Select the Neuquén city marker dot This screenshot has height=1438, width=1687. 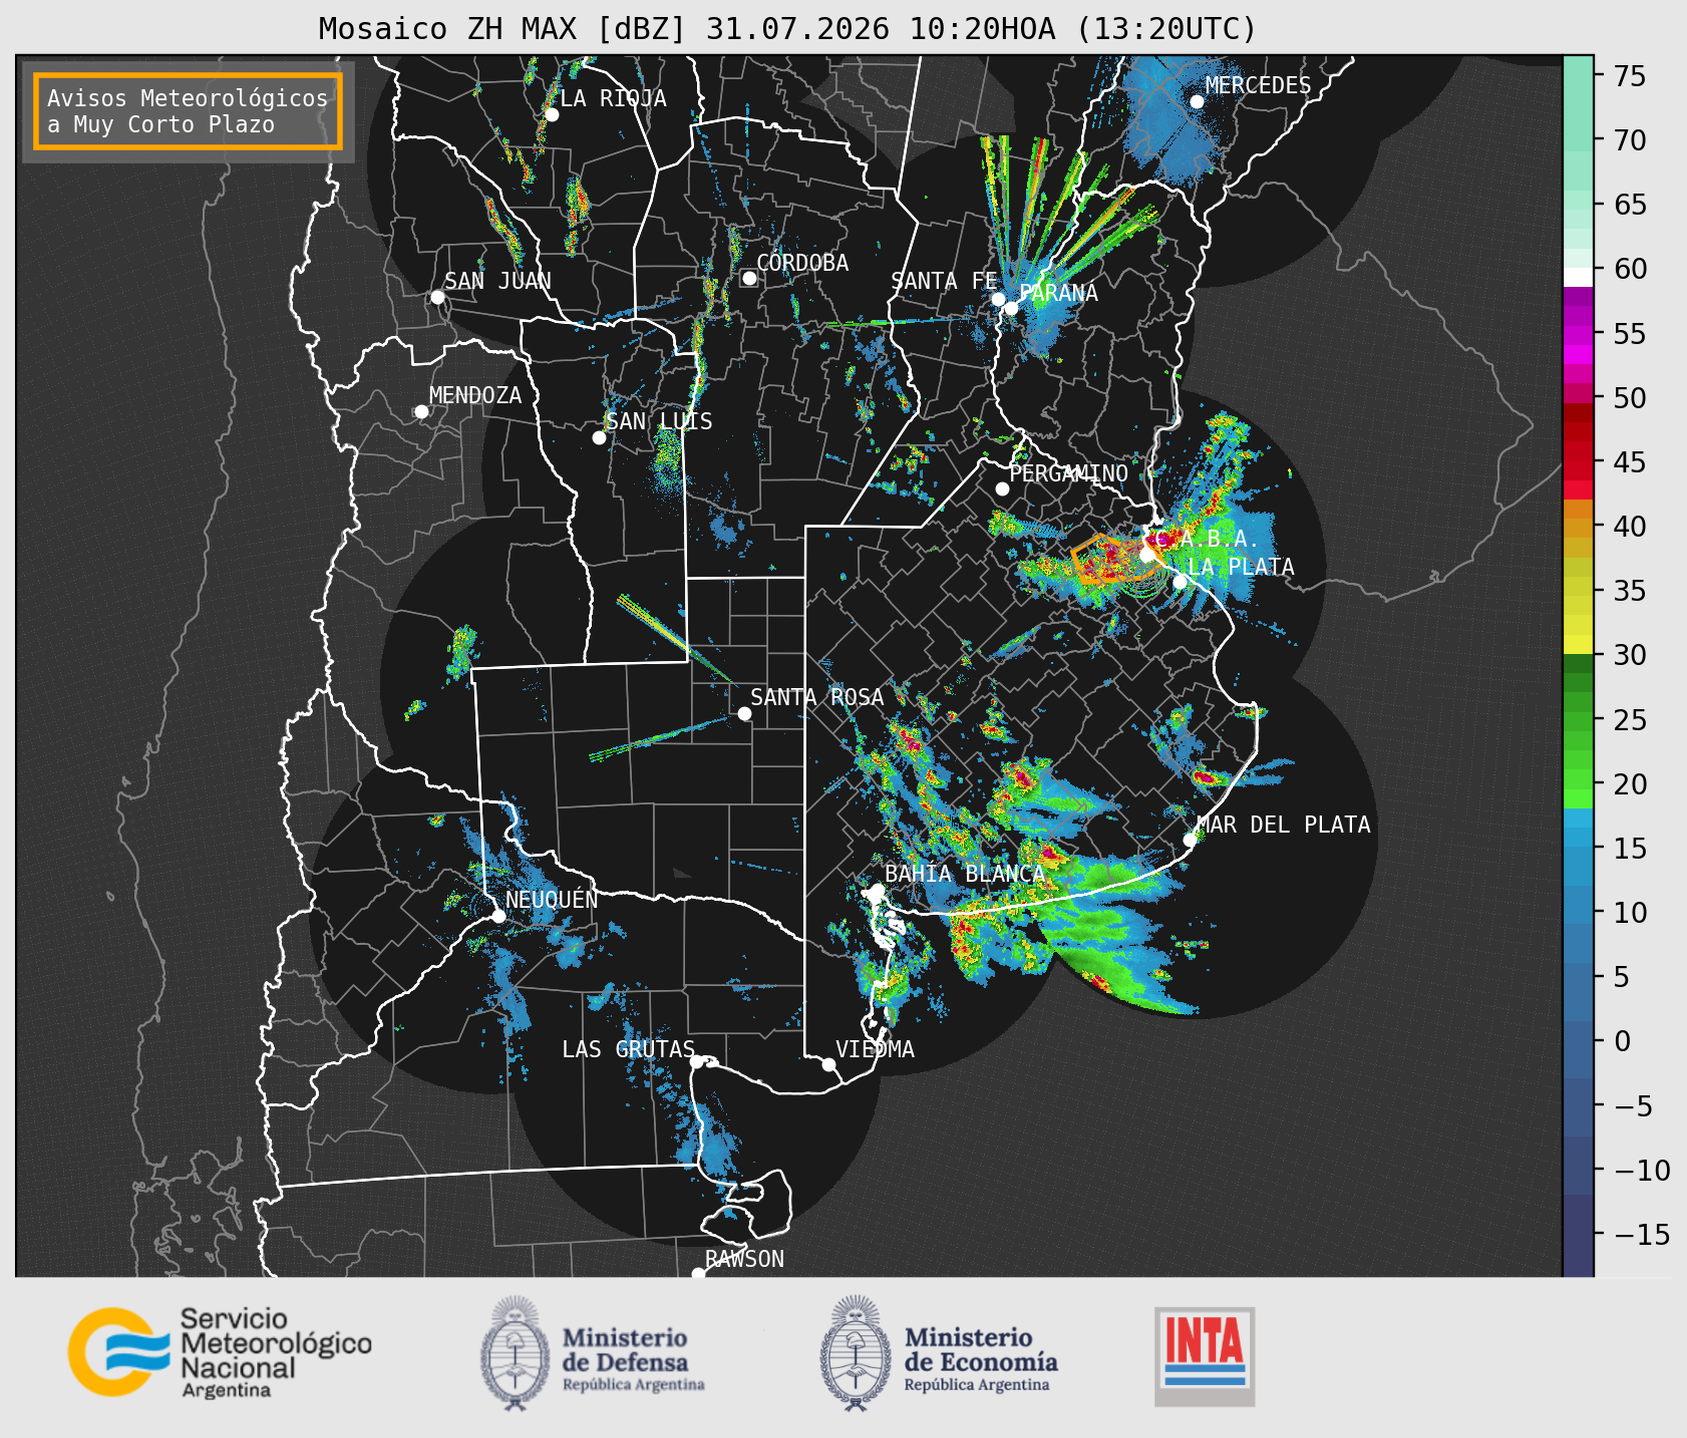[498, 916]
